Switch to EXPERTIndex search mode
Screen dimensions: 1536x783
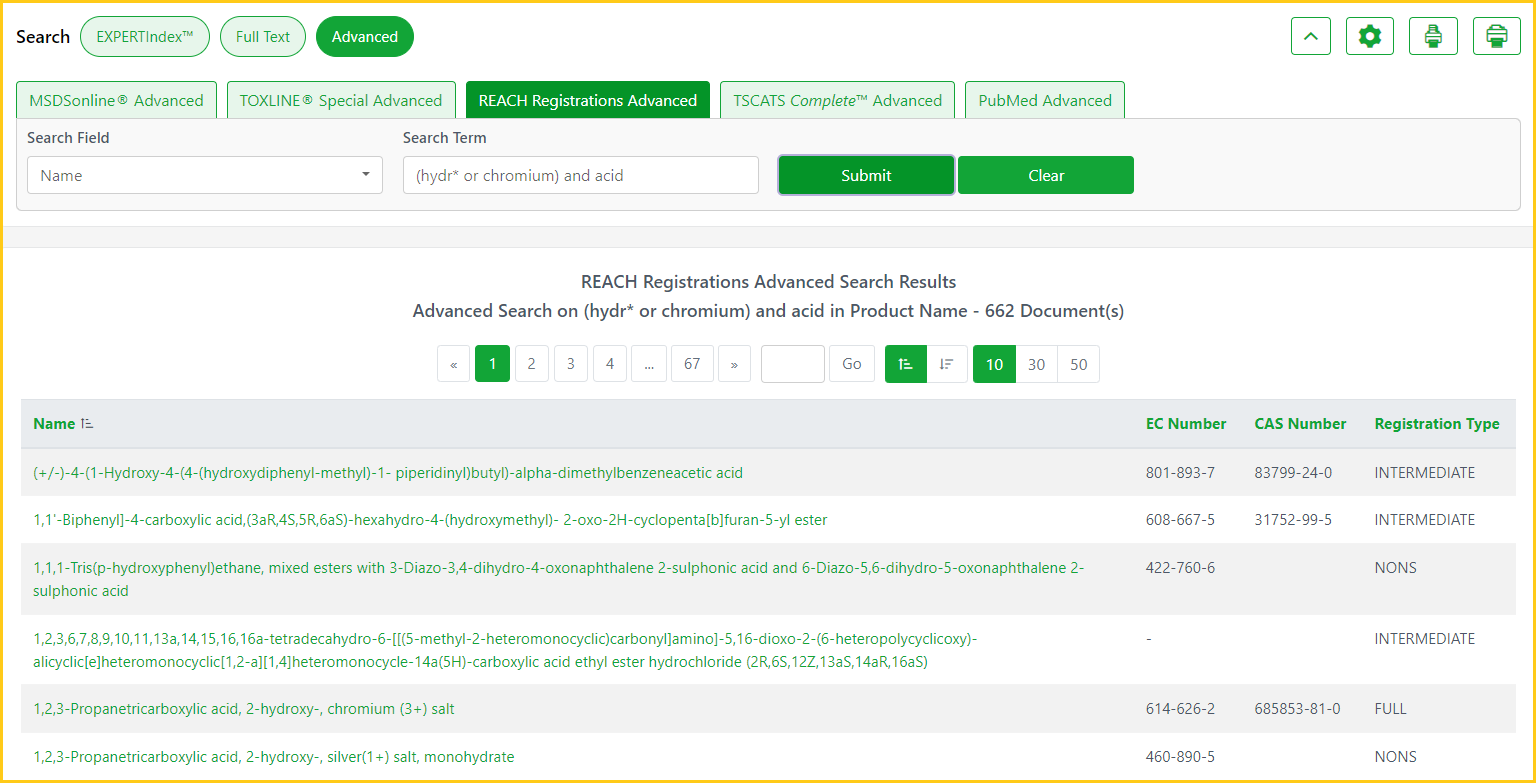(x=145, y=37)
